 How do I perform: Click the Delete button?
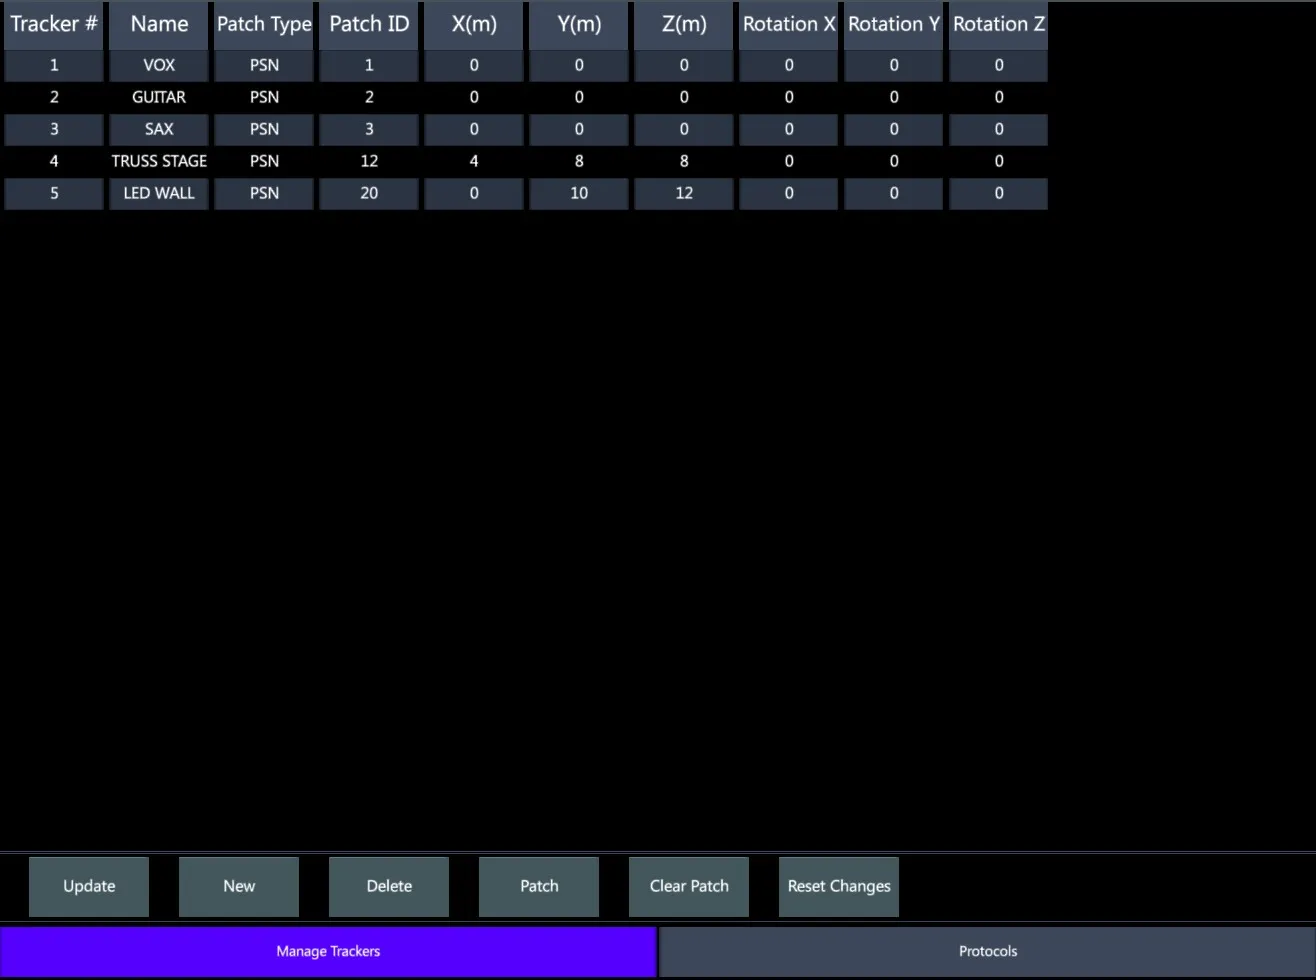pyautogui.click(x=389, y=886)
